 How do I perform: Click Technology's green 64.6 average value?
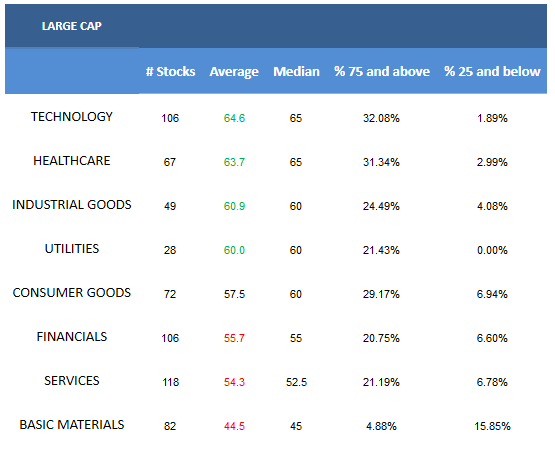tap(234, 118)
